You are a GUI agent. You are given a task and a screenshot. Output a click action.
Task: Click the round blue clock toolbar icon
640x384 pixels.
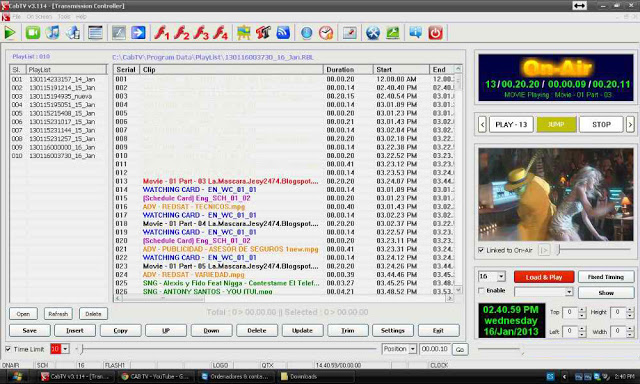pos(307,33)
